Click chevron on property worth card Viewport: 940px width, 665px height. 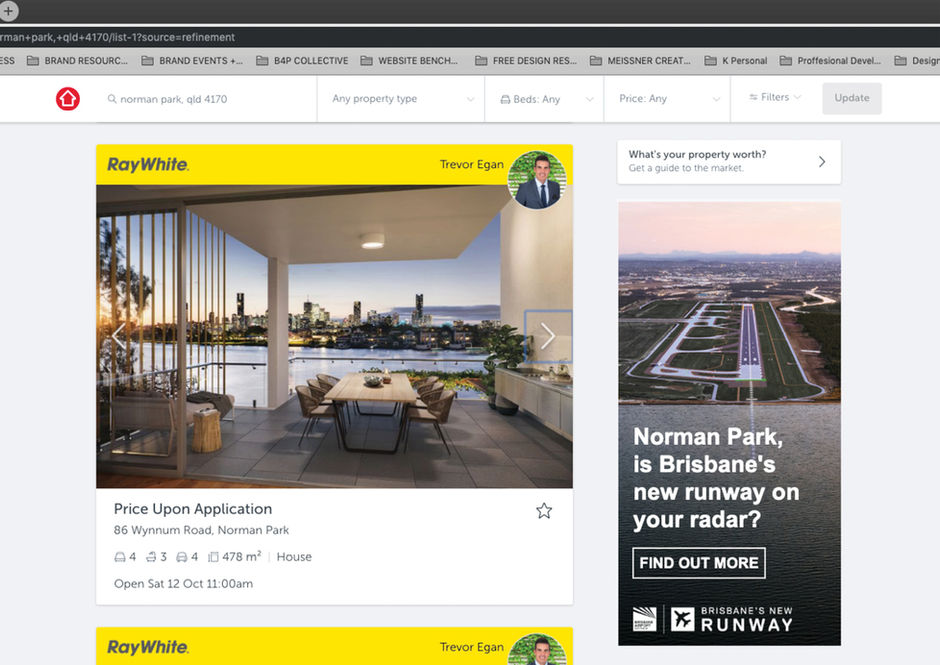pos(822,161)
